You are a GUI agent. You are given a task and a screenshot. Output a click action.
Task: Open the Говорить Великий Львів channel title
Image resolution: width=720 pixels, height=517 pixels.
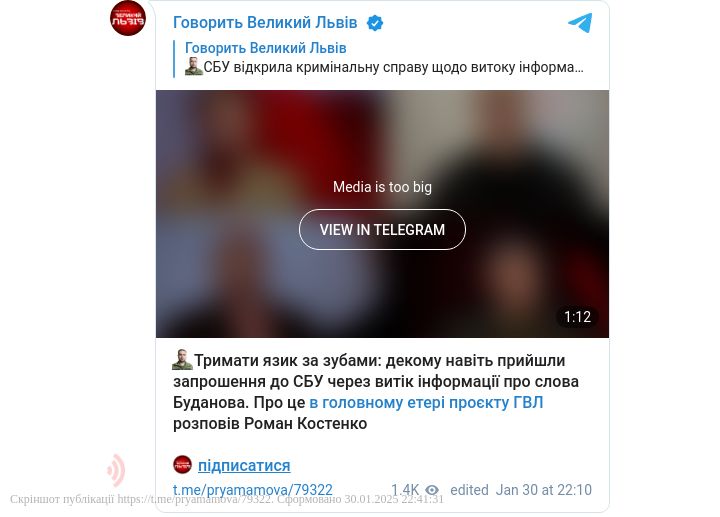point(265,22)
